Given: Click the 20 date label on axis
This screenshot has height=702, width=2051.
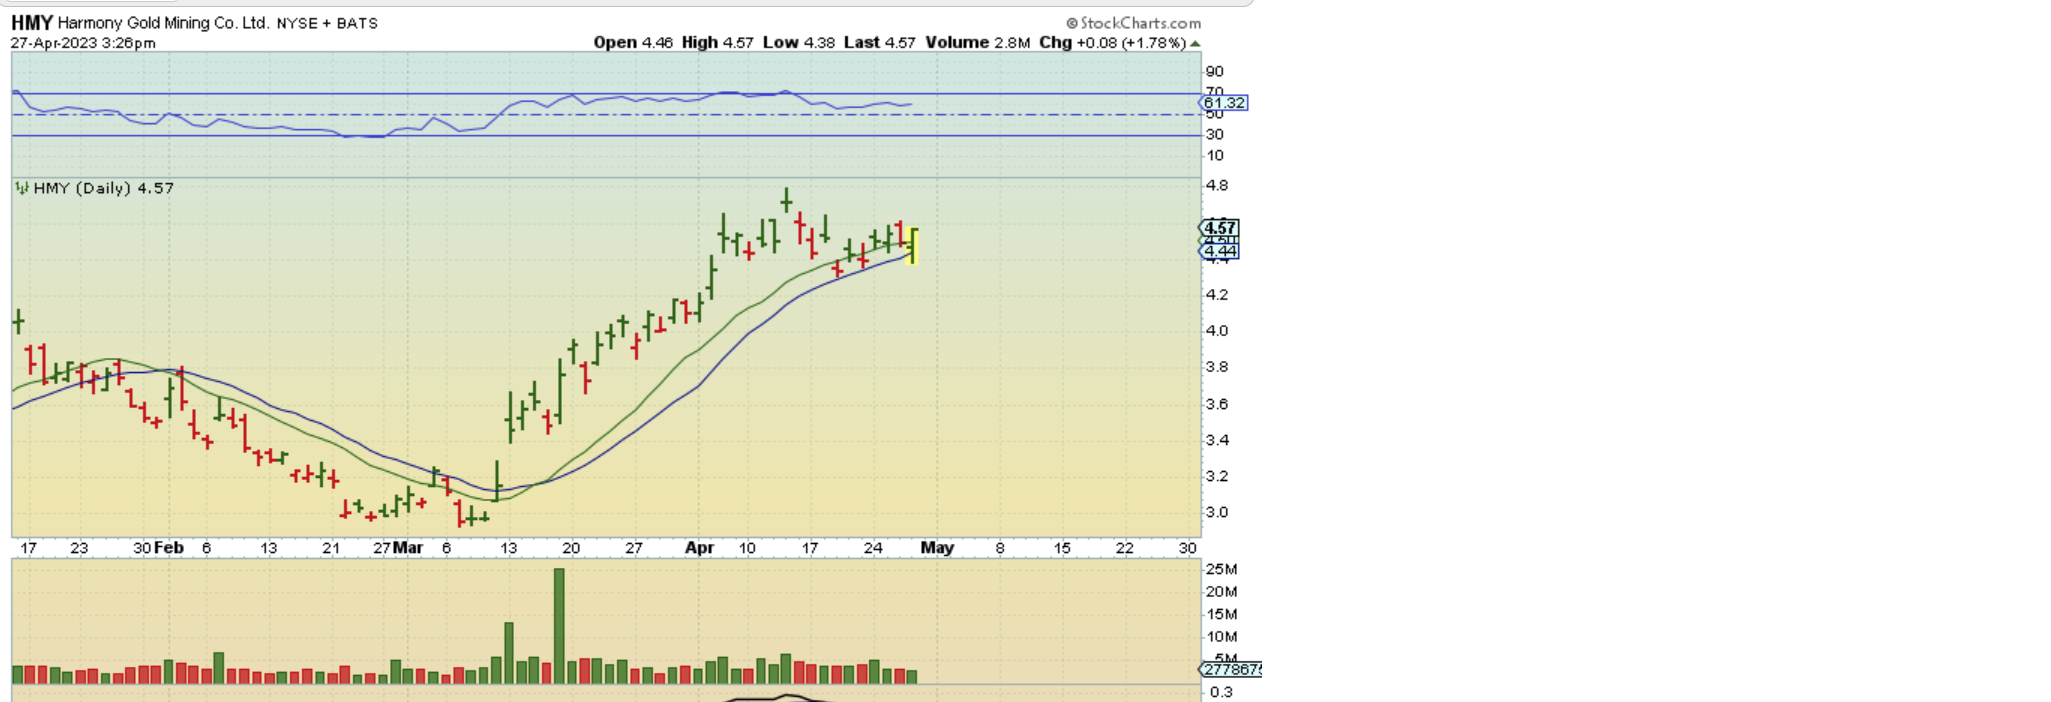Looking at the screenshot, I should point(571,548).
